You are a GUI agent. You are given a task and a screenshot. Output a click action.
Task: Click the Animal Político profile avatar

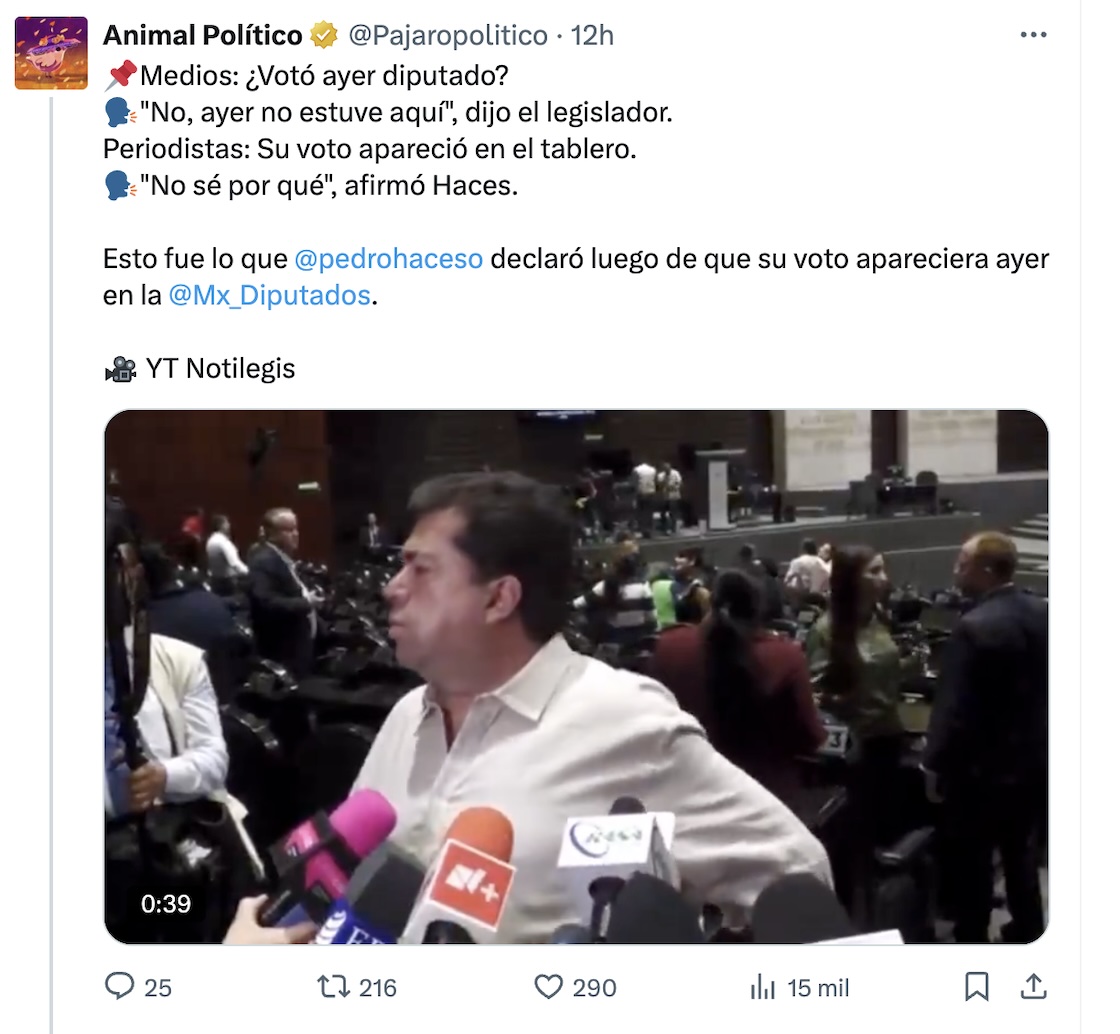pos(51,53)
